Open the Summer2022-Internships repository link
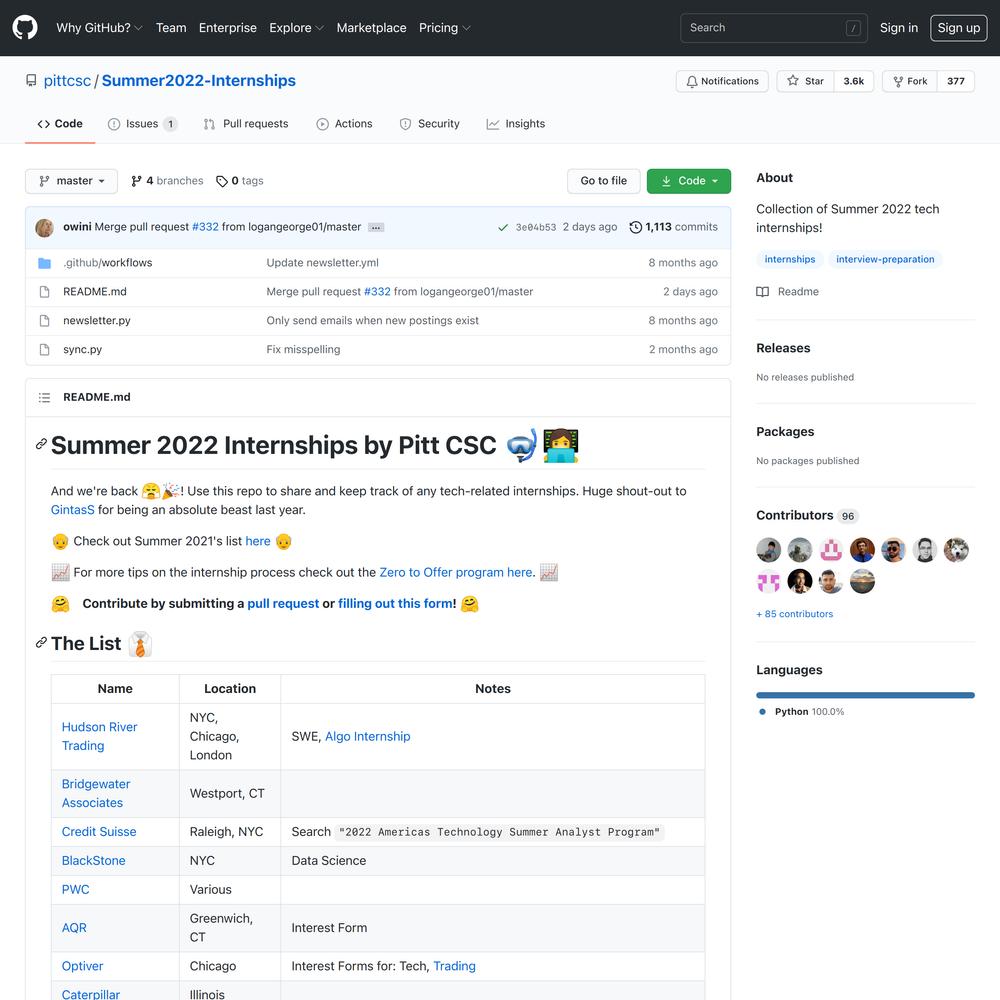The image size is (1000, 1000). (198, 81)
